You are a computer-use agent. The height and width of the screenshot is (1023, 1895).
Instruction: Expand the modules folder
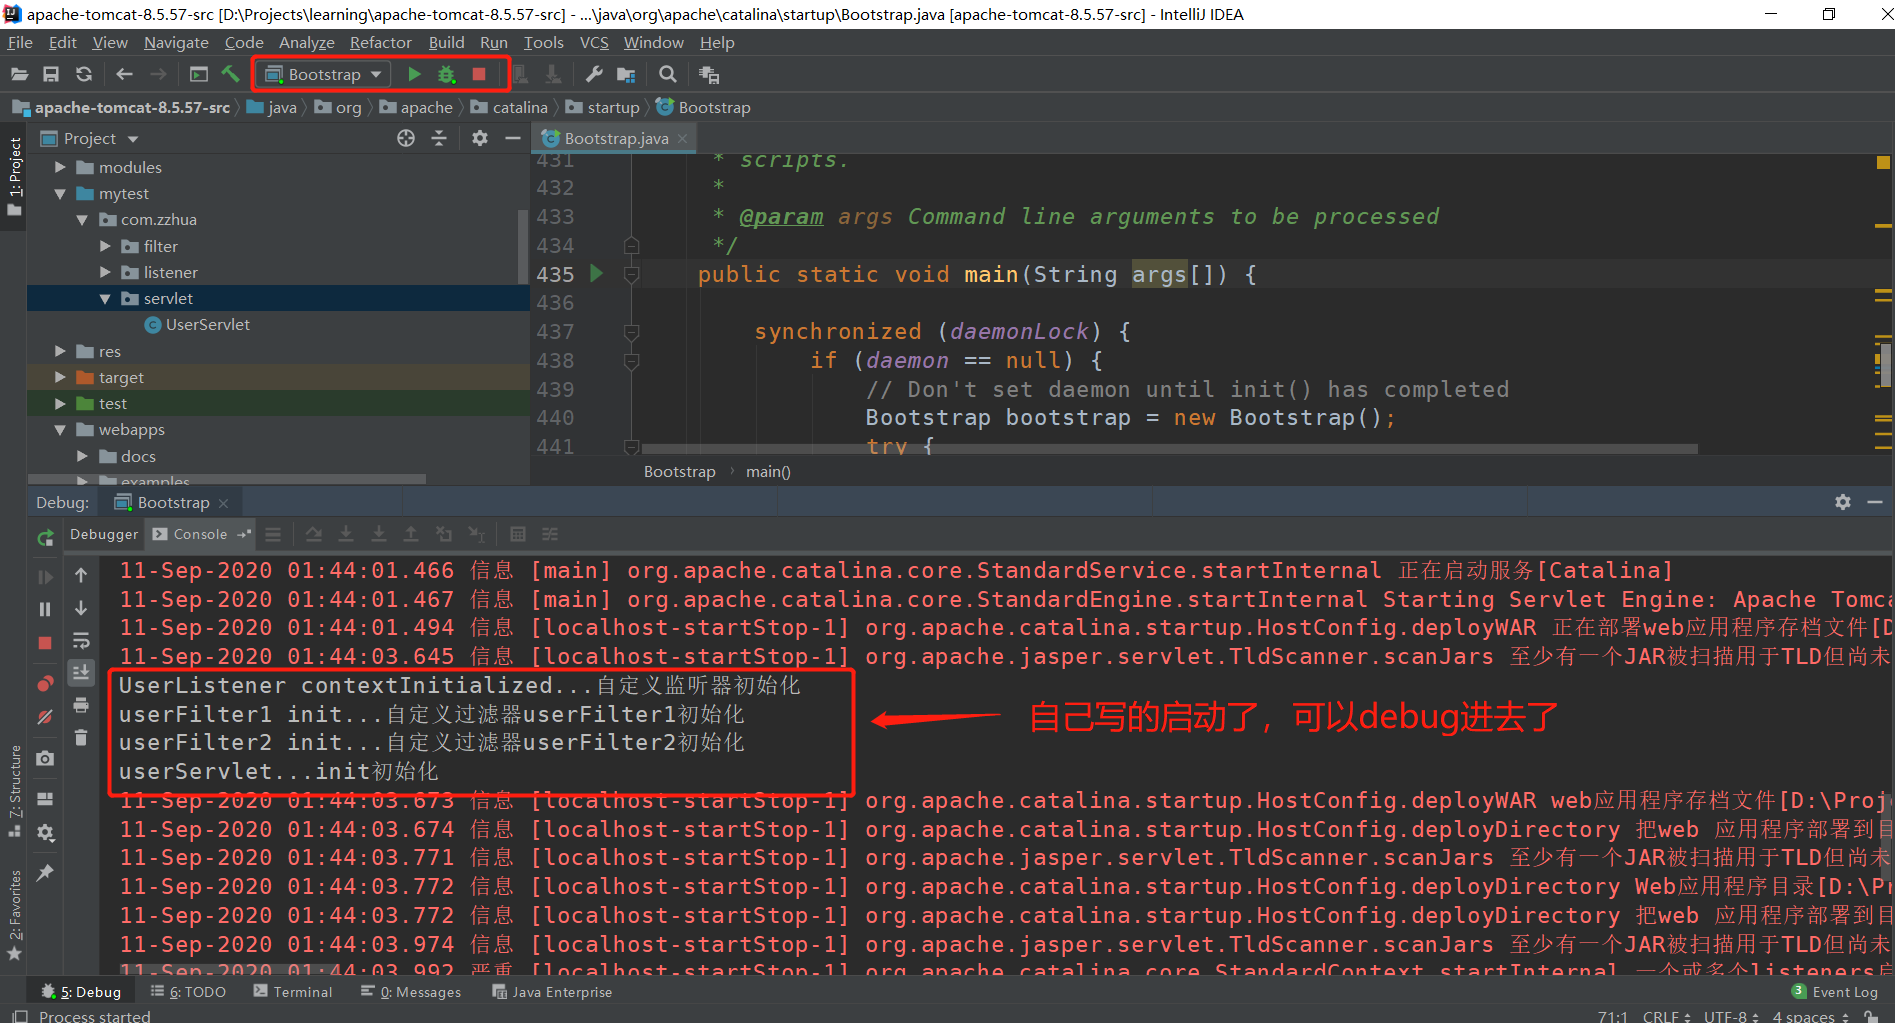coord(61,168)
